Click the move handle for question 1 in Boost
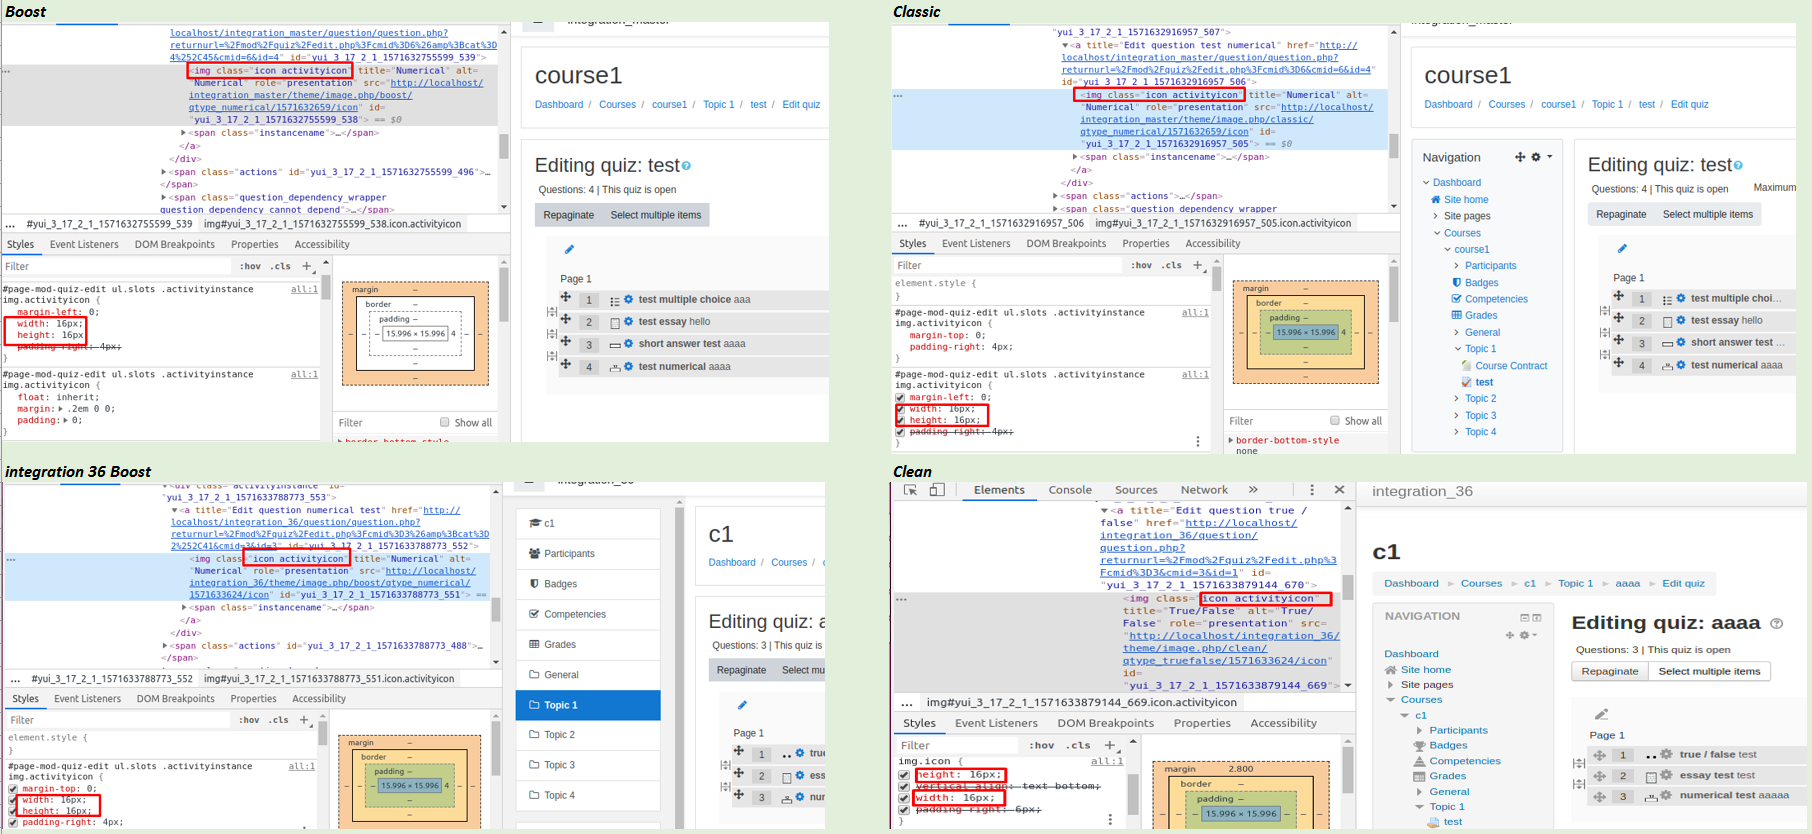This screenshot has height=834, width=1812. (566, 298)
